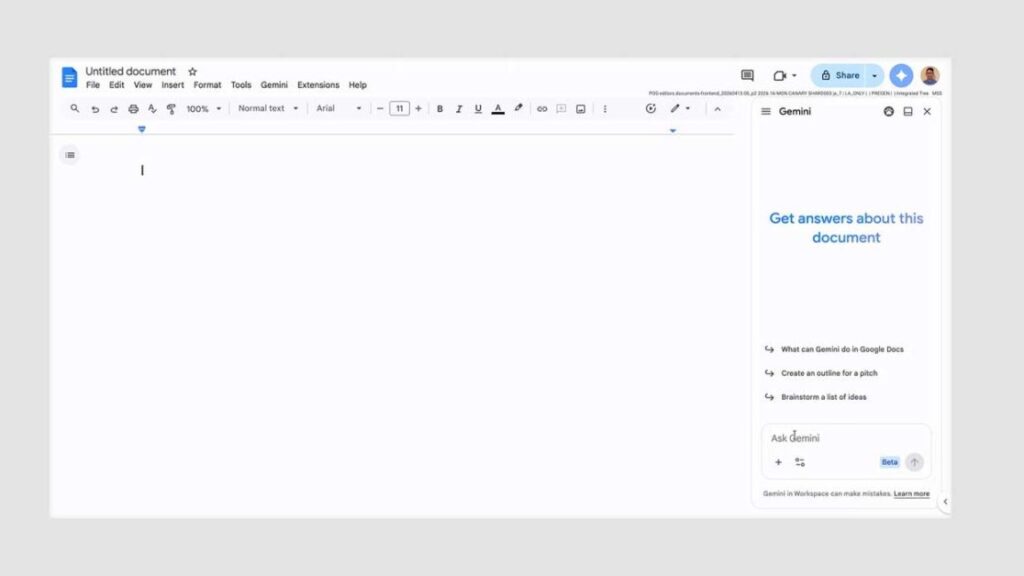1024x576 pixels.
Task: Select the paint format tool
Action: click(x=171, y=109)
